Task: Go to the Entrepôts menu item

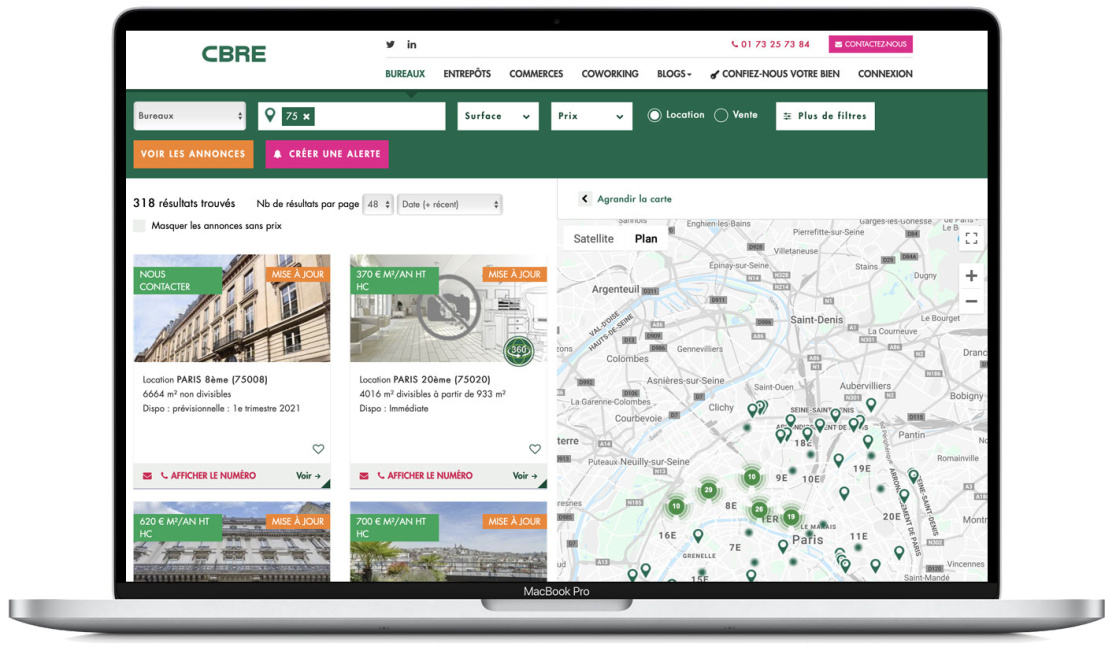Action: click(467, 73)
